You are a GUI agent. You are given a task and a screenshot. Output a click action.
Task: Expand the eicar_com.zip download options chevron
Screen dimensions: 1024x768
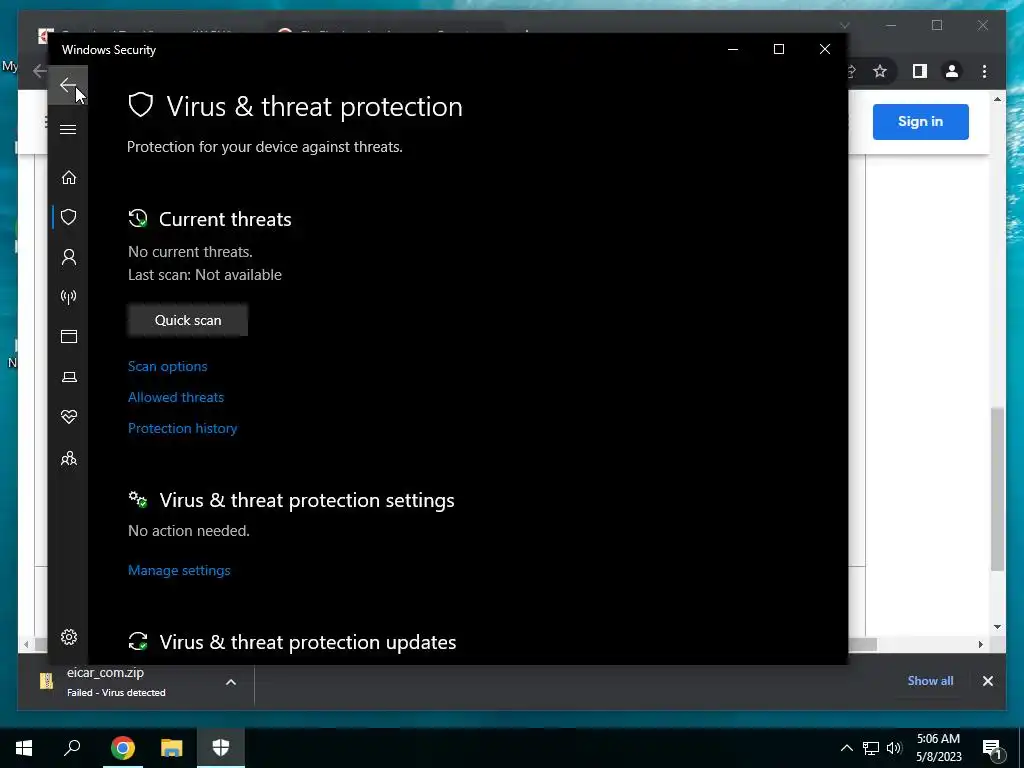pos(231,682)
